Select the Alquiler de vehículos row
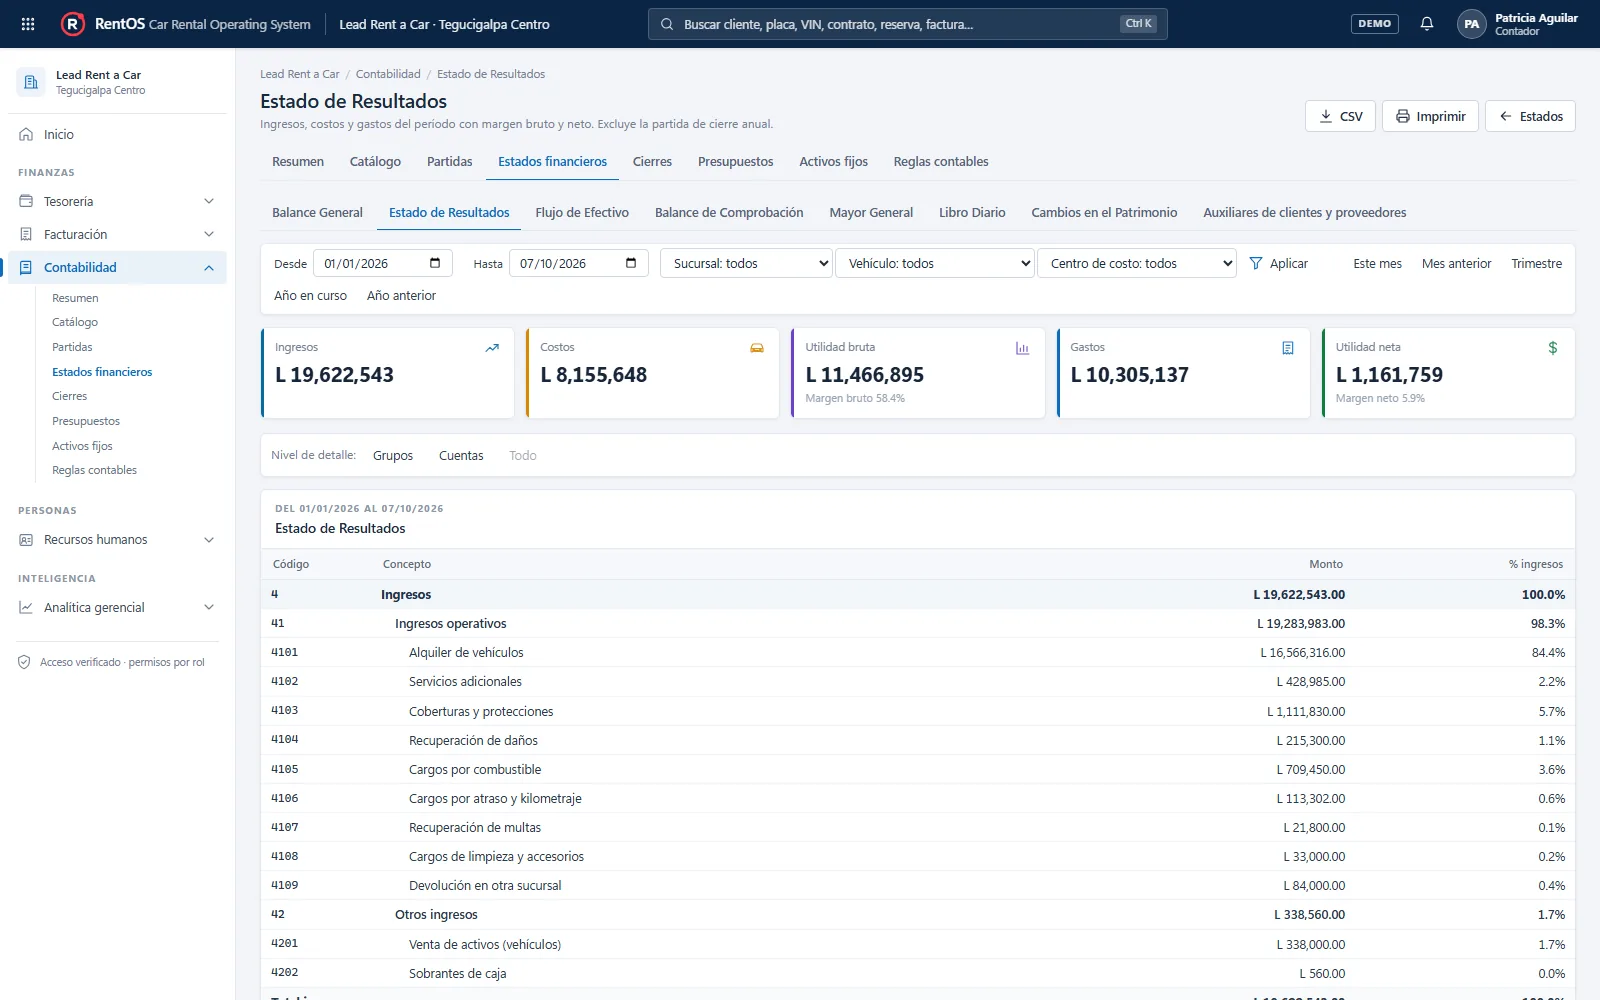The width and height of the screenshot is (1600, 1000). 918,652
